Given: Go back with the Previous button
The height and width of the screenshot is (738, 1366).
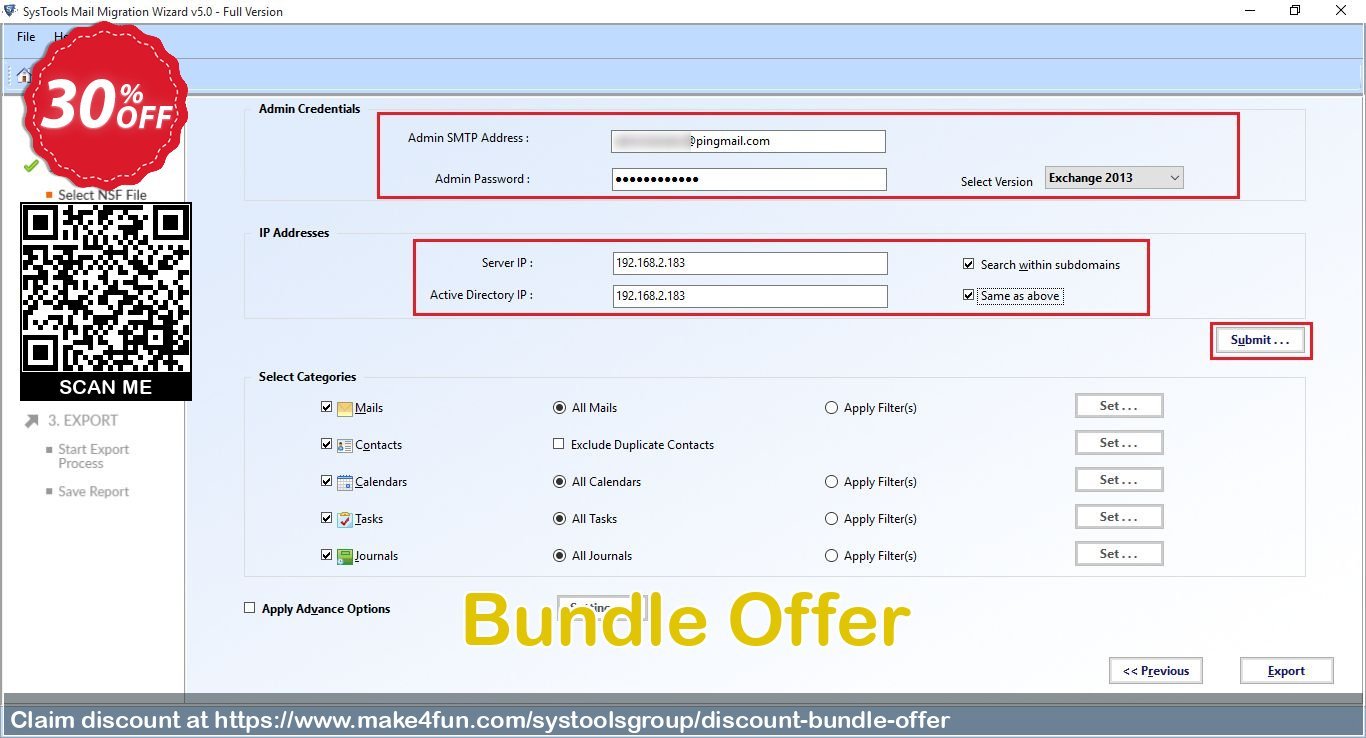Looking at the screenshot, I should click(1156, 671).
